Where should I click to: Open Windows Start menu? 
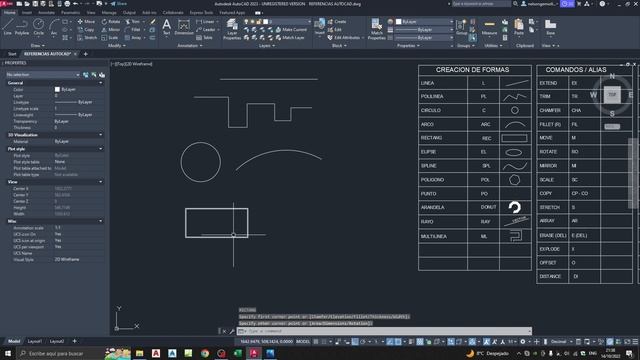[7, 353]
